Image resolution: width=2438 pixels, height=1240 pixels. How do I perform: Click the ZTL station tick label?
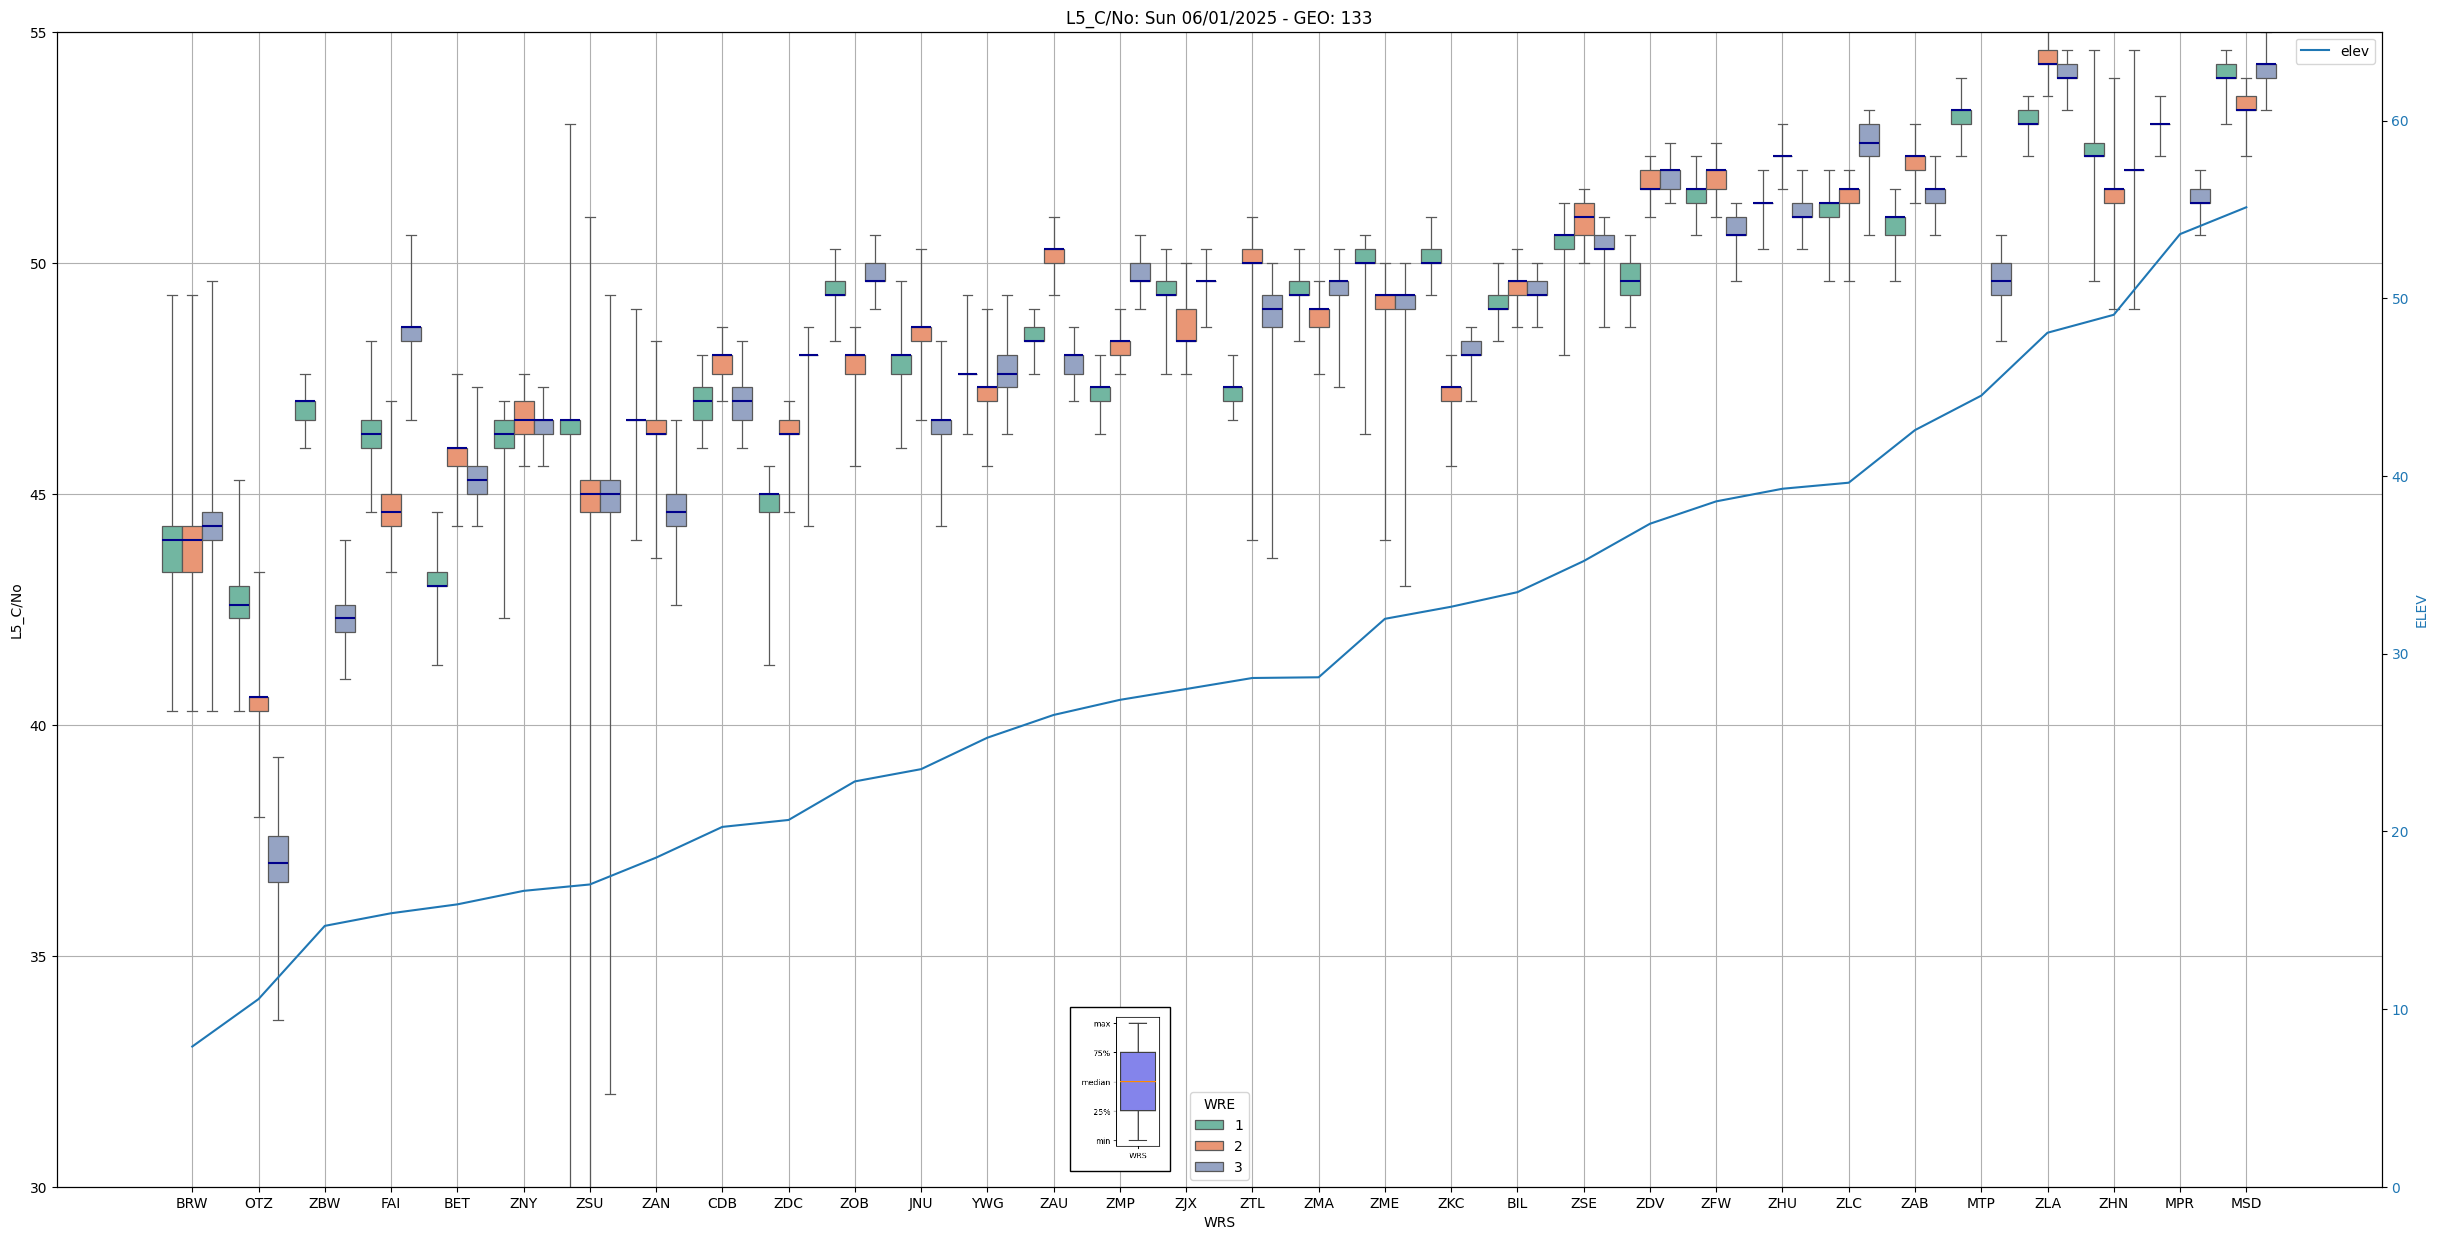click(1252, 1203)
